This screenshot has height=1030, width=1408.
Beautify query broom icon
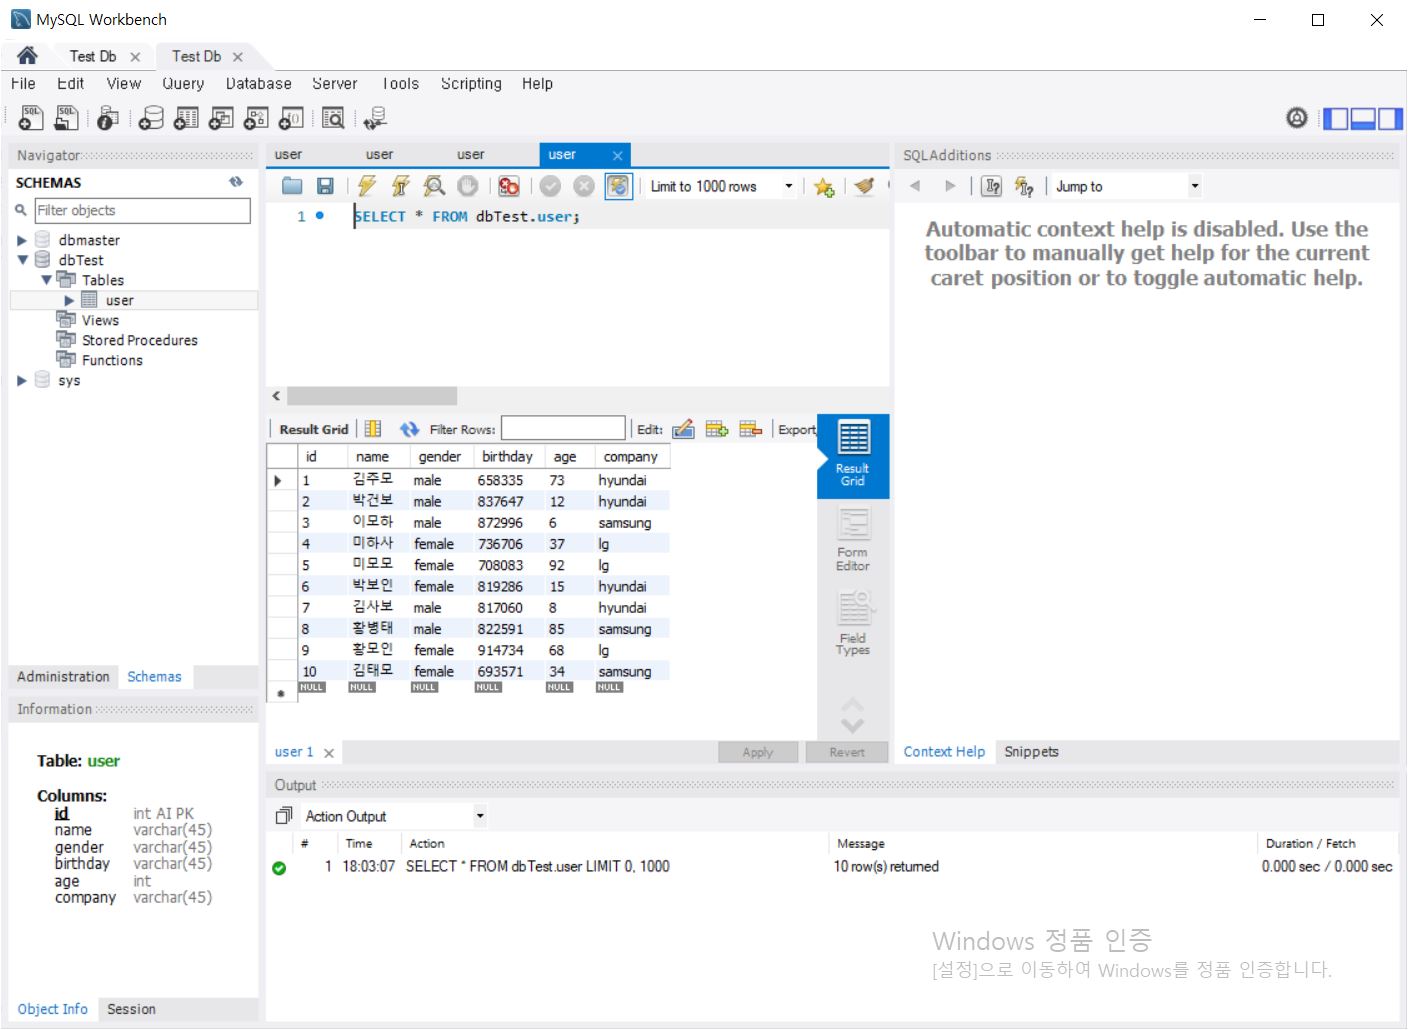(865, 186)
